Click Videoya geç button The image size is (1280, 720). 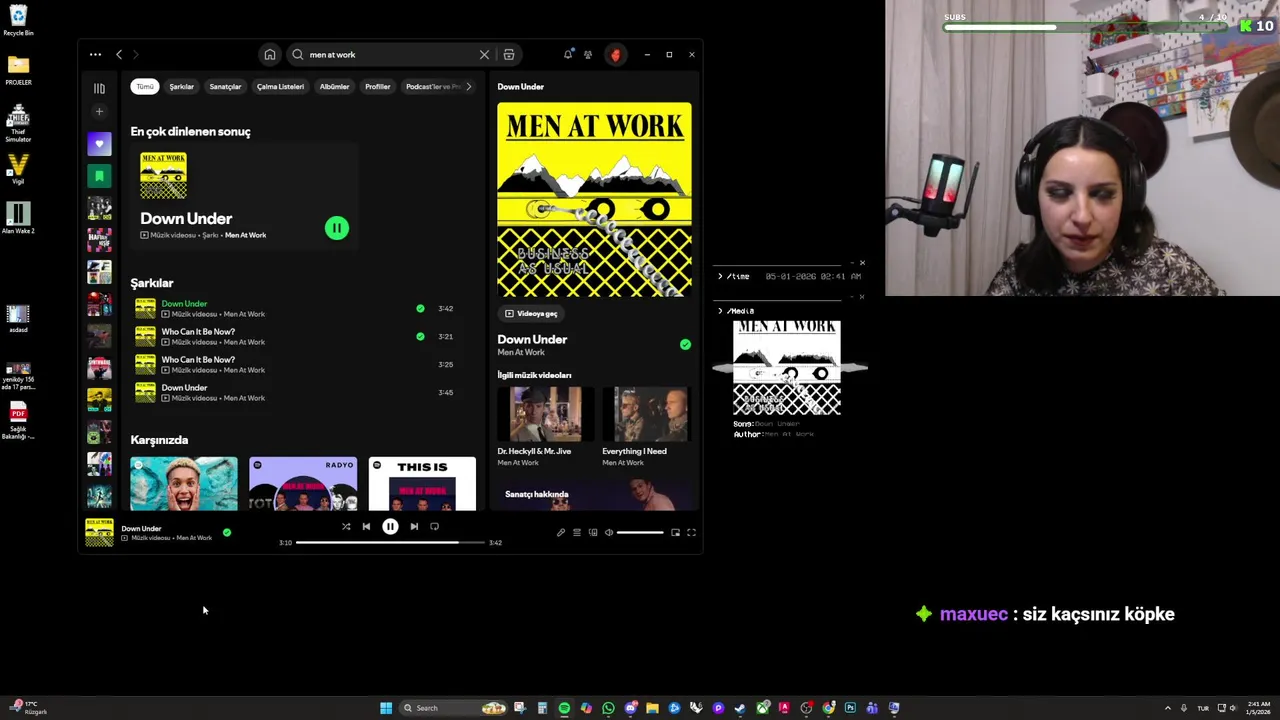531,313
